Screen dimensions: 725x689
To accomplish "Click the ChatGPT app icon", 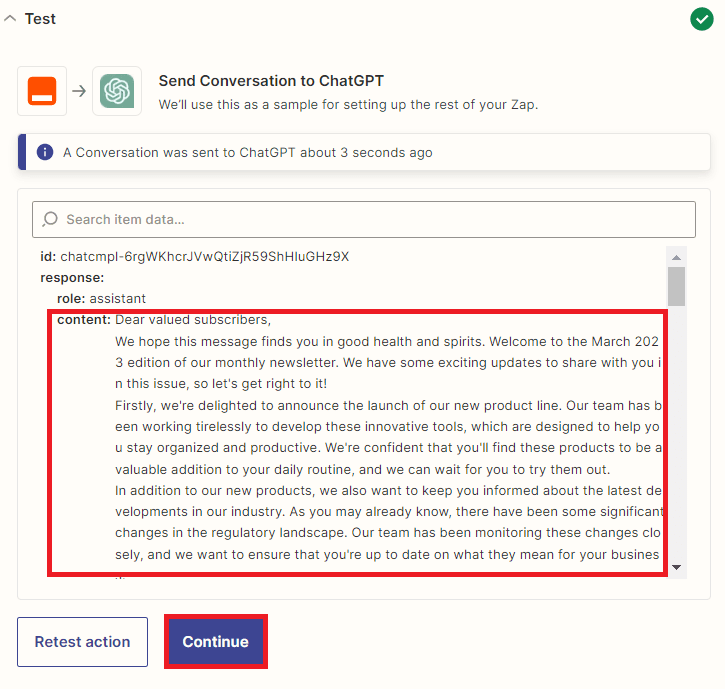I will [x=117, y=92].
